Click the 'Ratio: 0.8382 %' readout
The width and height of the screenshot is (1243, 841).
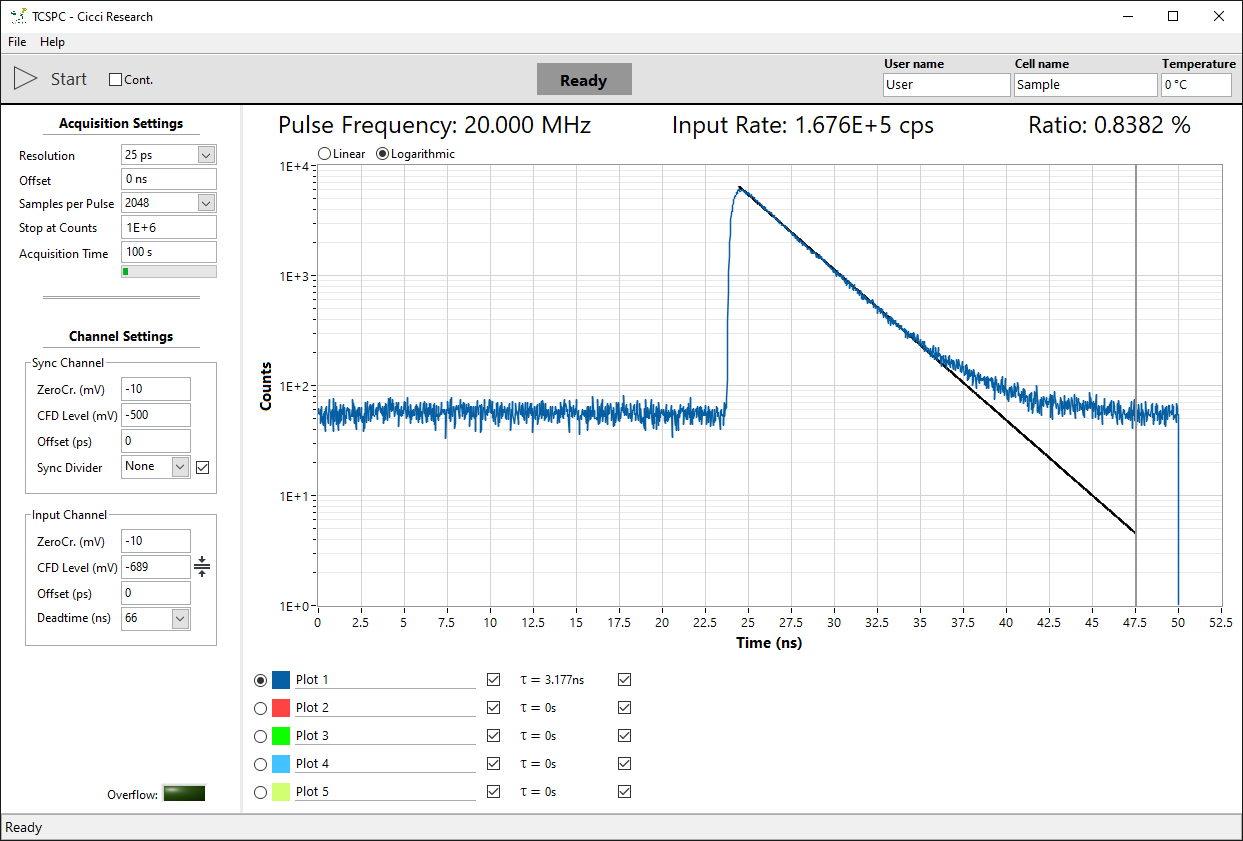pyautogui.click(x=1110, y=125)
